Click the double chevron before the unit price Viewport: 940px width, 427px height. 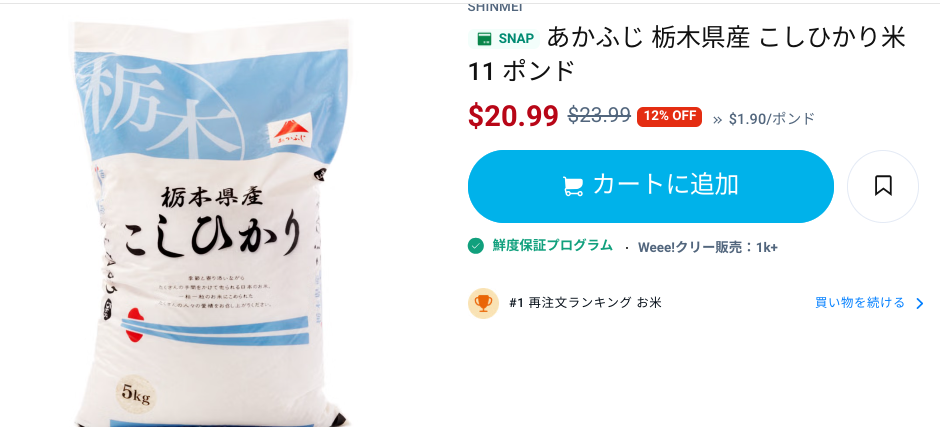coord(718,119)
